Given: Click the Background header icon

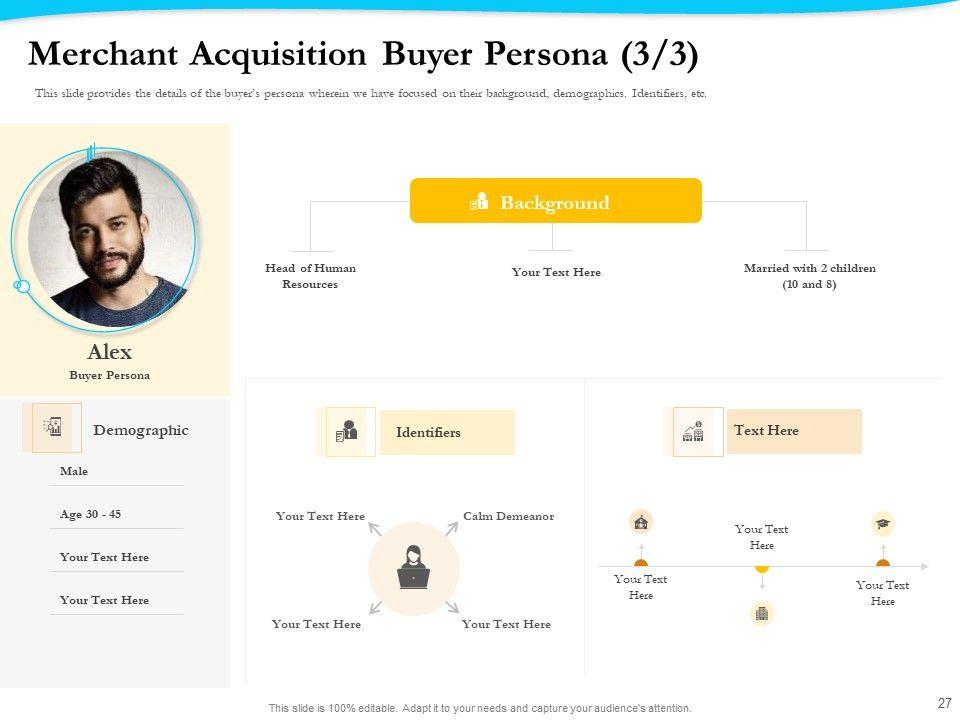Looking at the screenshot, I should pos(479,202).
